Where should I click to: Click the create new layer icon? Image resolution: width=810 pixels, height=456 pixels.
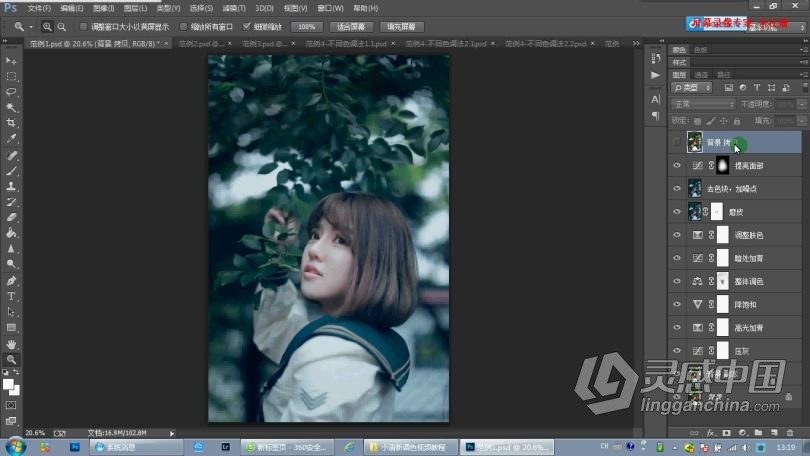[774, 433]
